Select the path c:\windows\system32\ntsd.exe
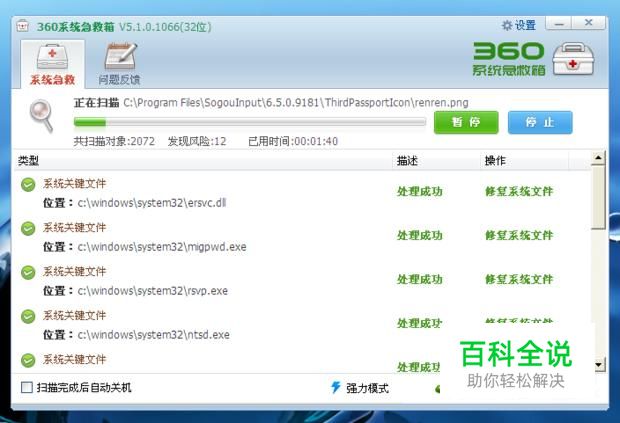Screen dimensions: 620x423 [x=153, y=334]
